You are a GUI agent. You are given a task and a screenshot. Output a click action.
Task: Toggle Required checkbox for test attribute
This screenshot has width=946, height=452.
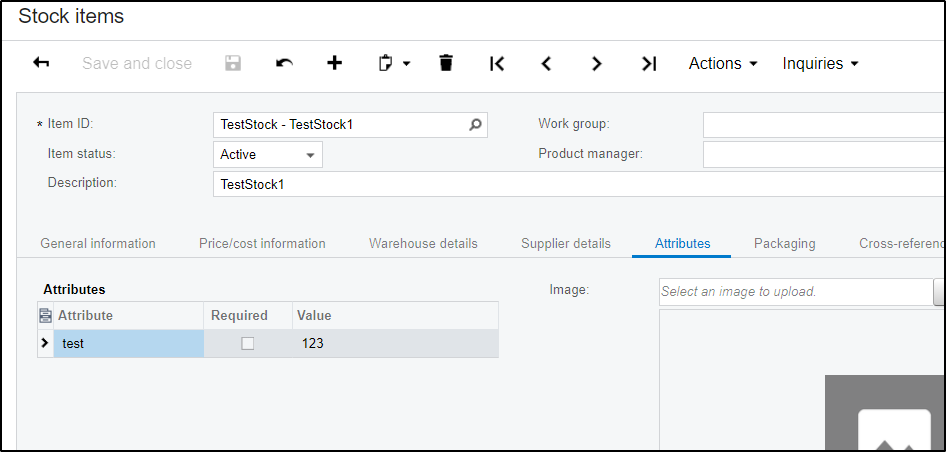pyautogui.click(x=247, y=343)
